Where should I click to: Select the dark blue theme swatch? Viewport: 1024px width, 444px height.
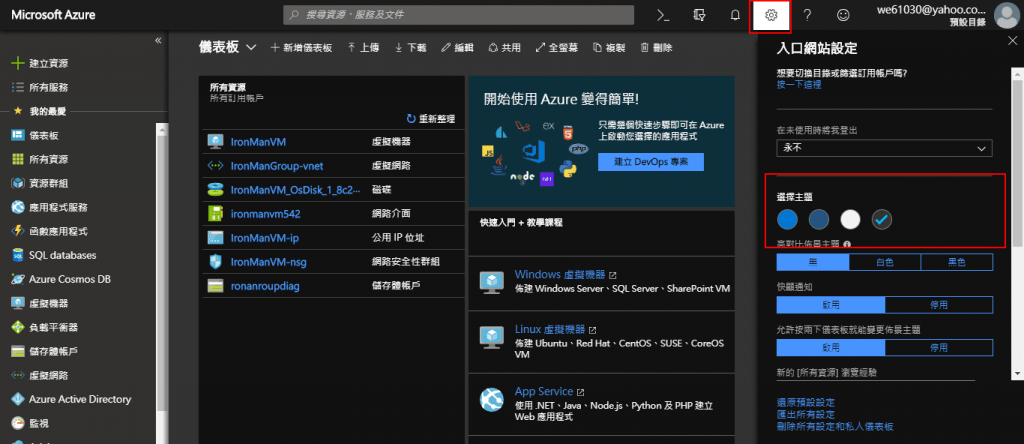pos(819,220)
